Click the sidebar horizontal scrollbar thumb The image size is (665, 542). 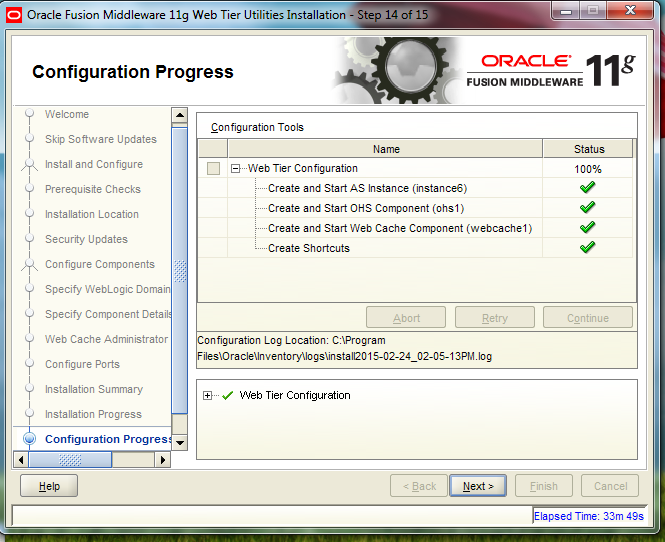tap(70, 460)
